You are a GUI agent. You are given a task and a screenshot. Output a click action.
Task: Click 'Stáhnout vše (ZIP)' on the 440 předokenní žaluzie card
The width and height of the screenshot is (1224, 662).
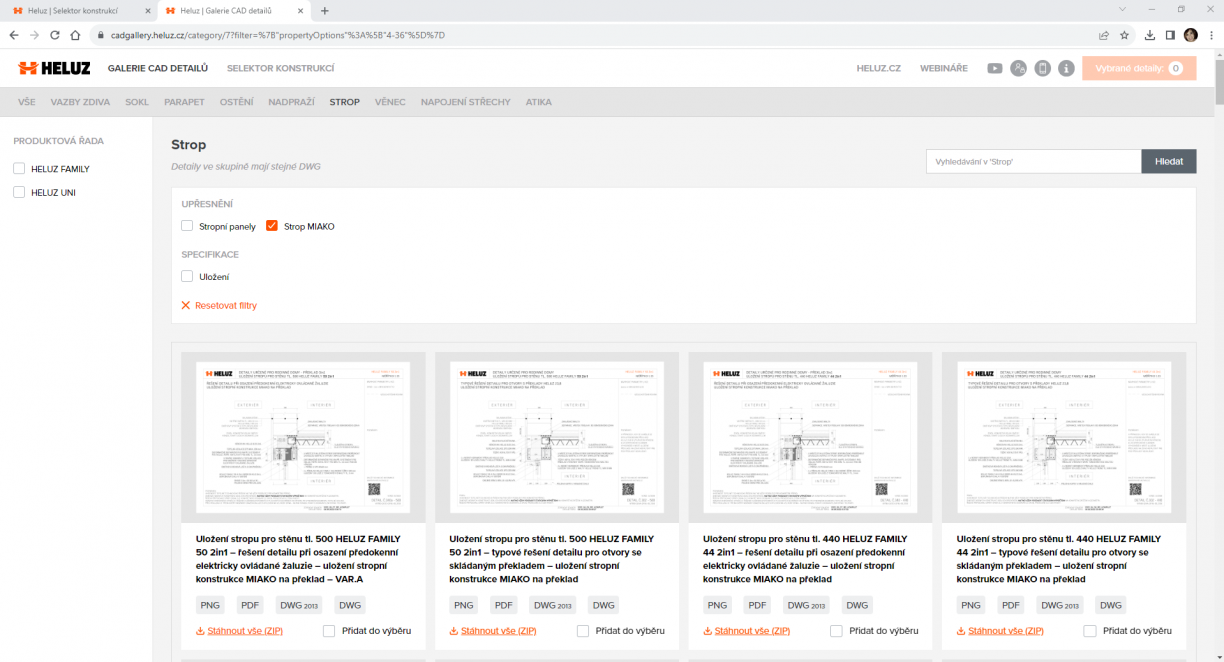click(x=747, y=631)
